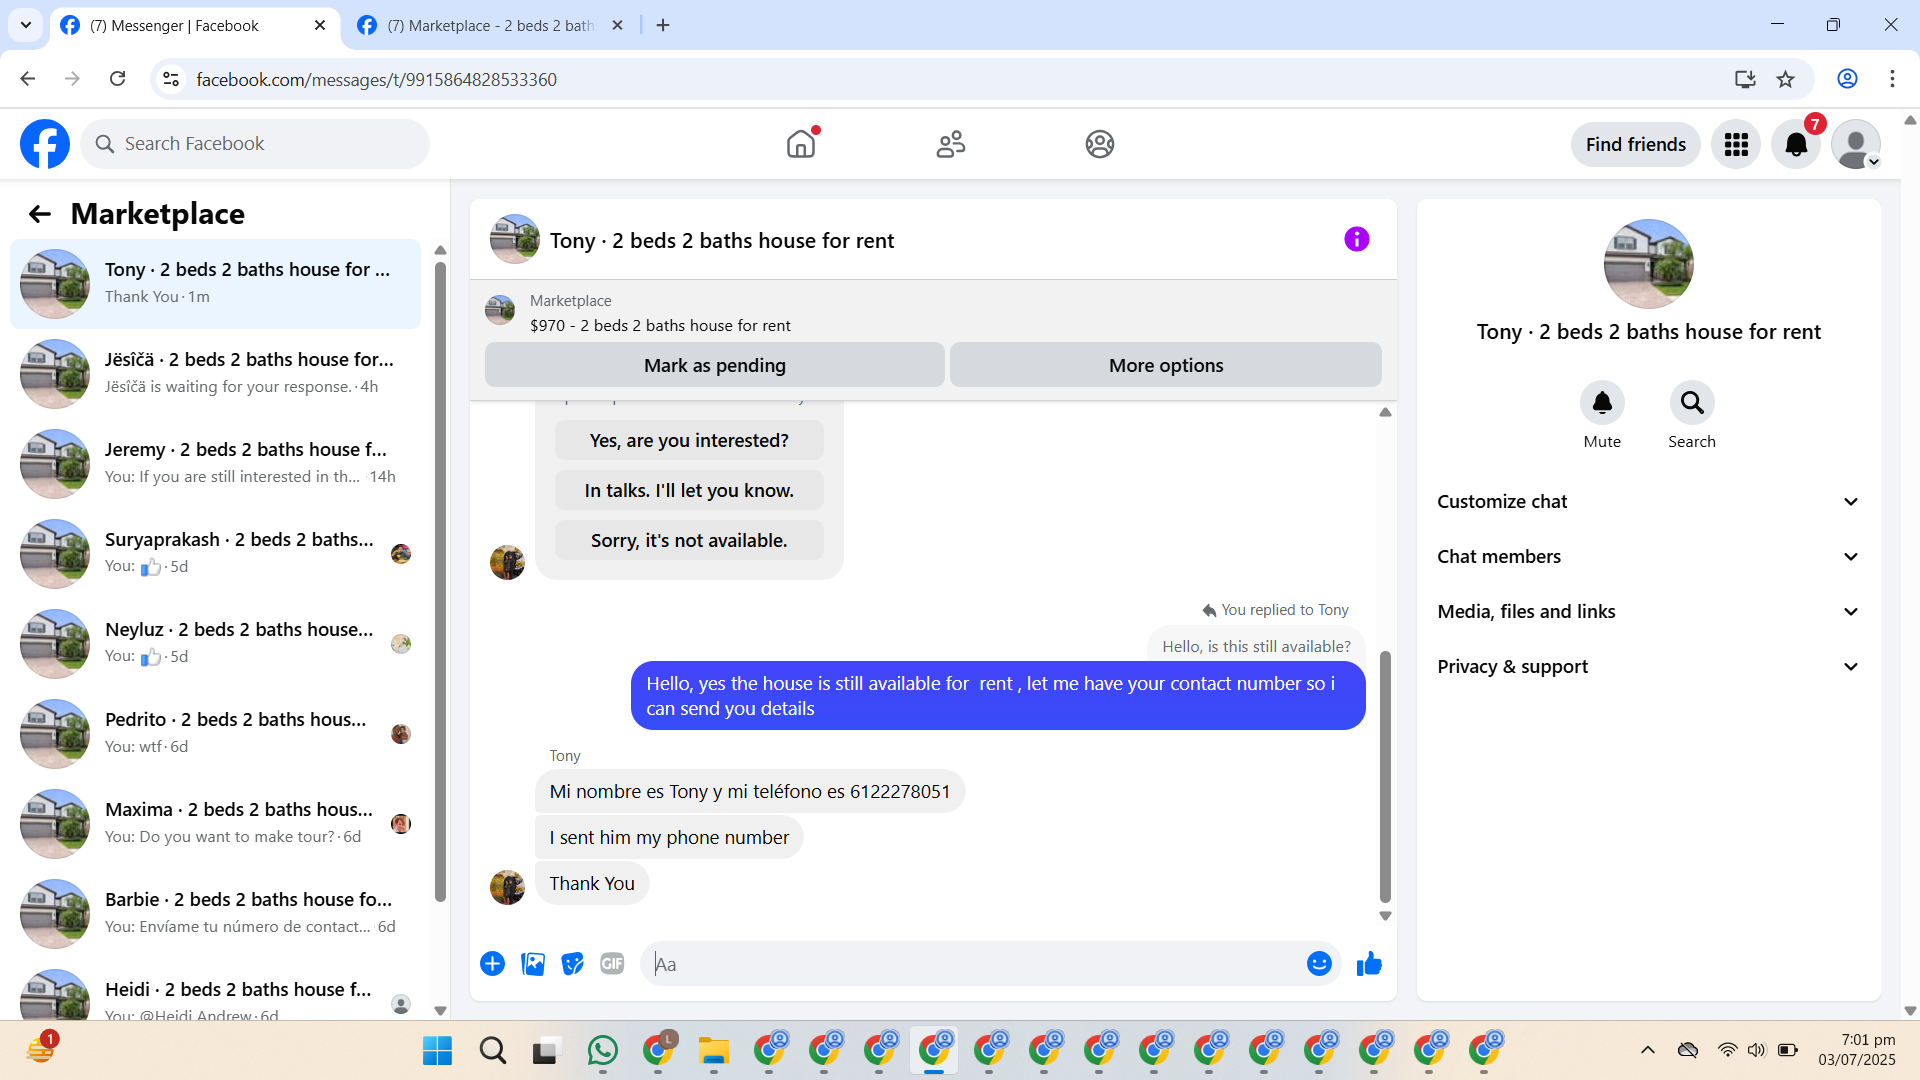Image resolution: width=1920 pixels, height=1080 pixels.
Task: Expand Media, files and links section
Action: coord(1648,612)
